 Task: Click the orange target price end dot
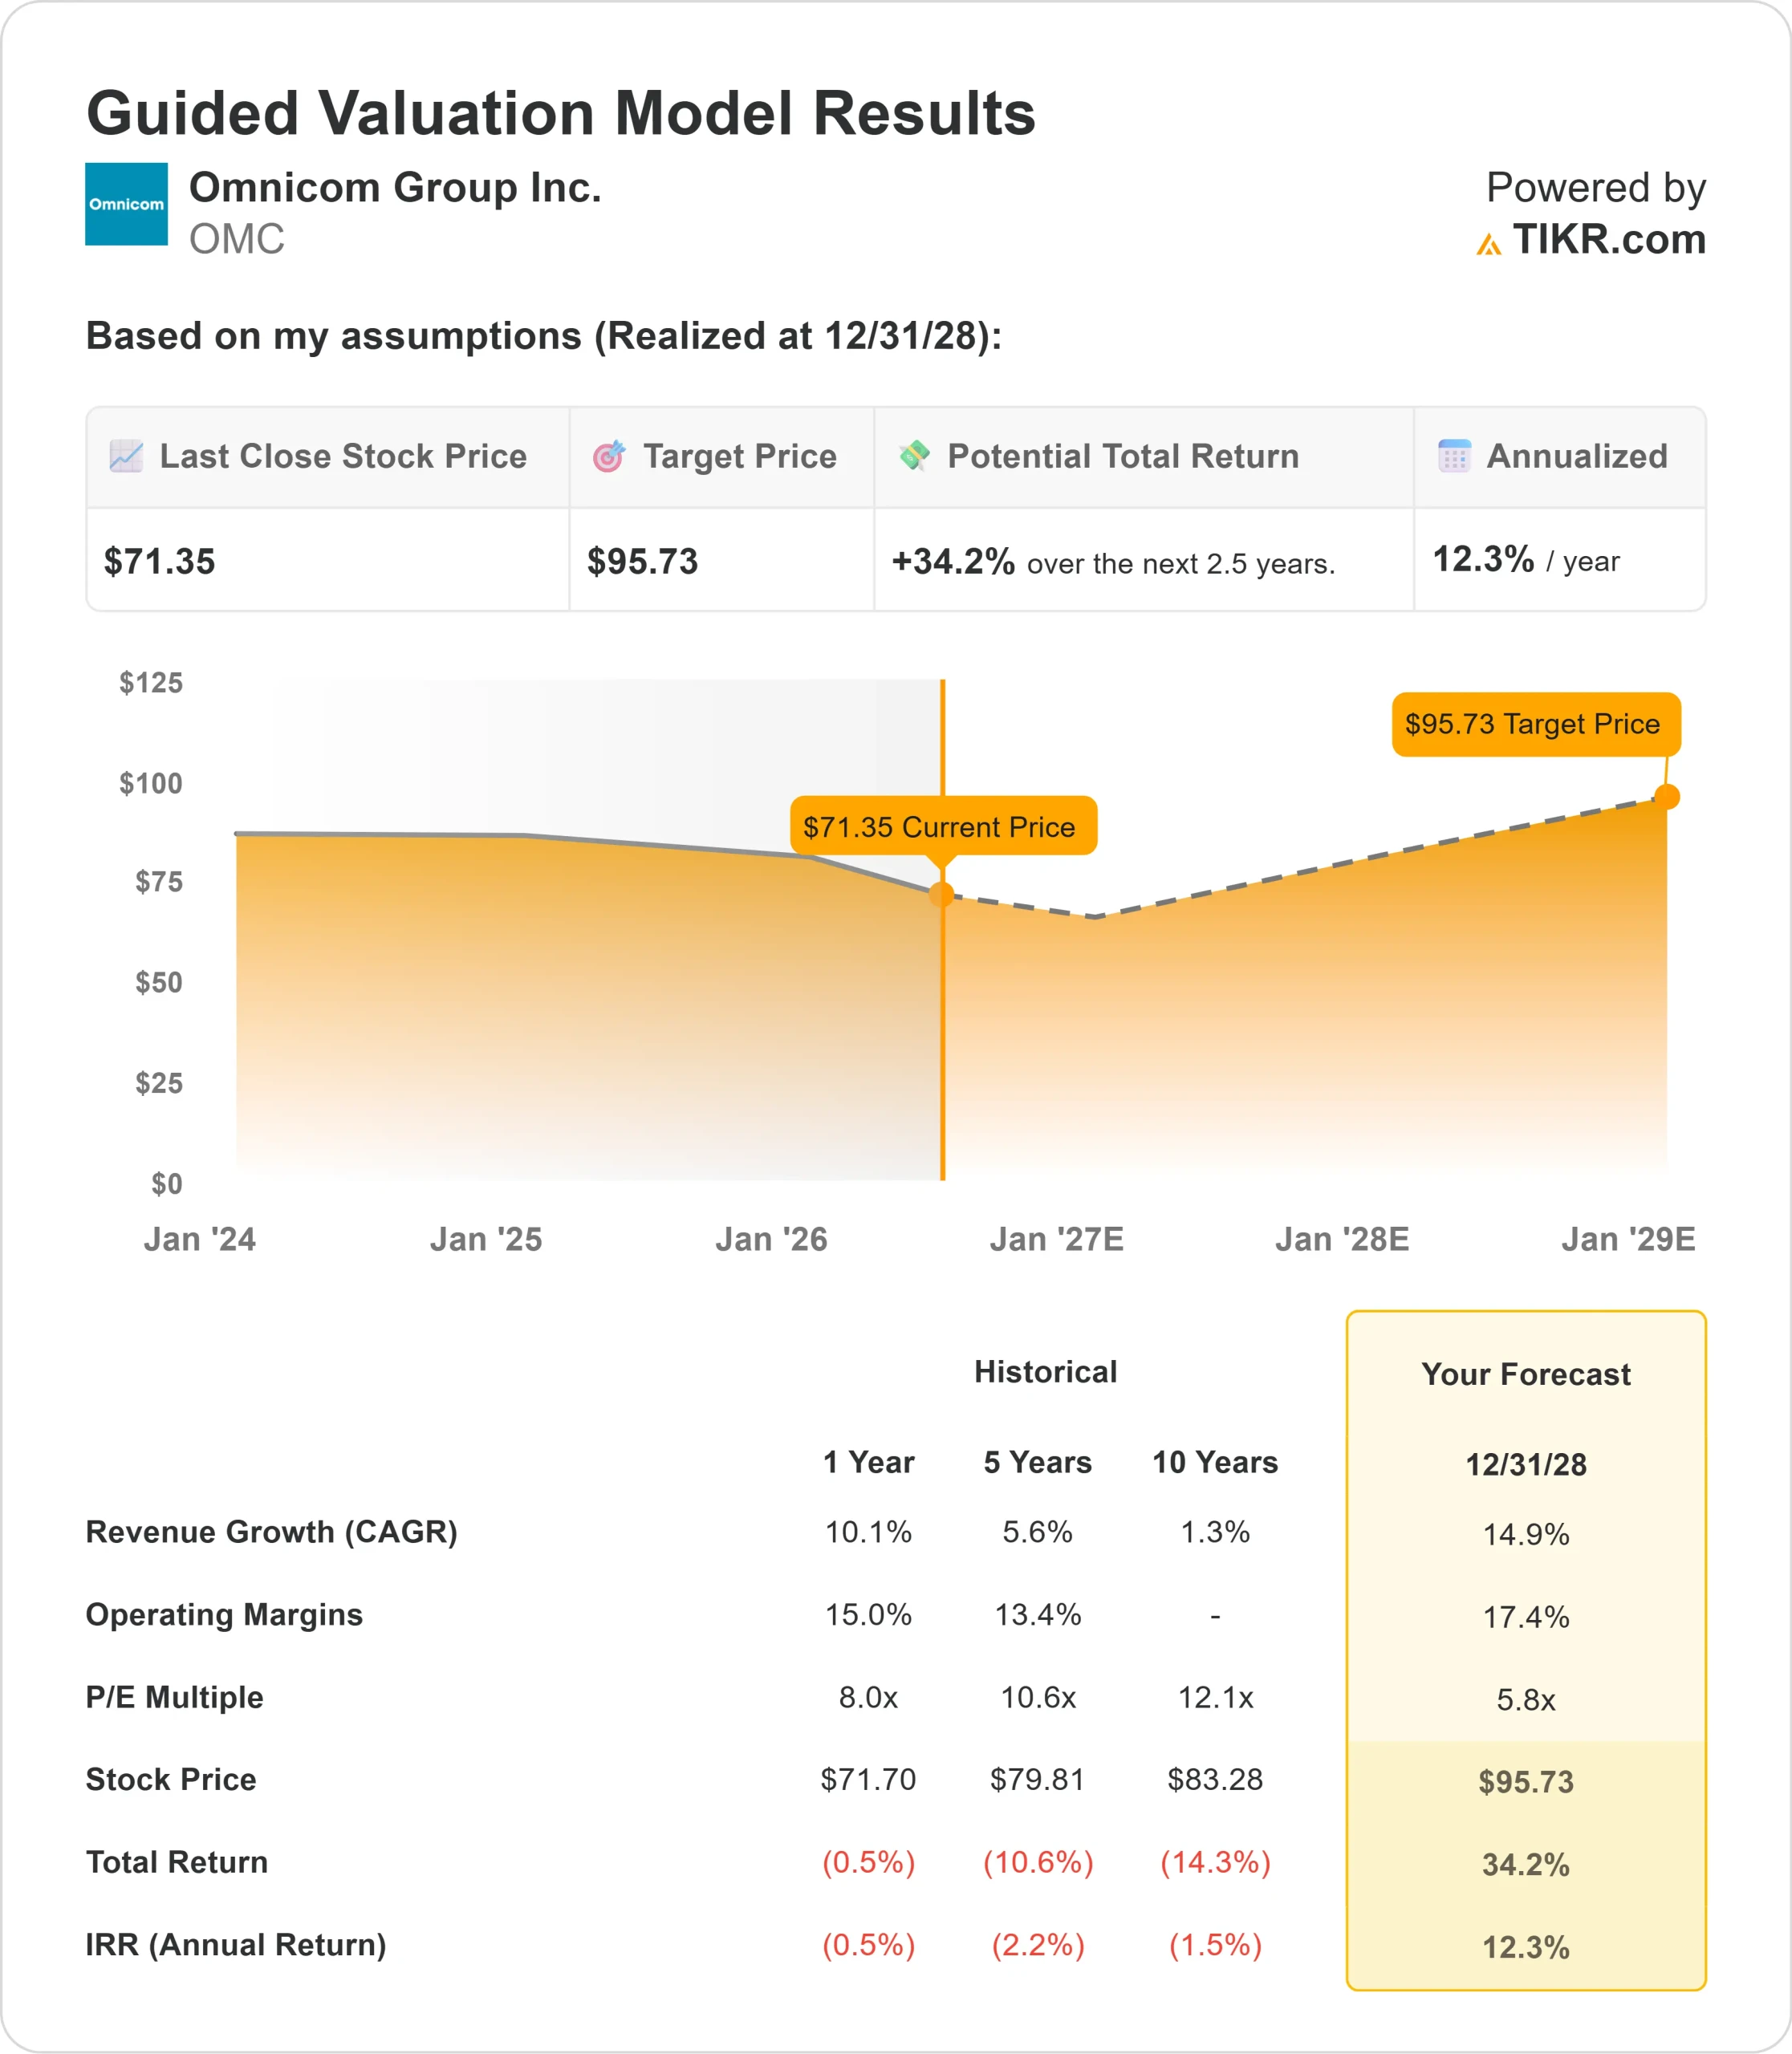(x=1667, y=797)
